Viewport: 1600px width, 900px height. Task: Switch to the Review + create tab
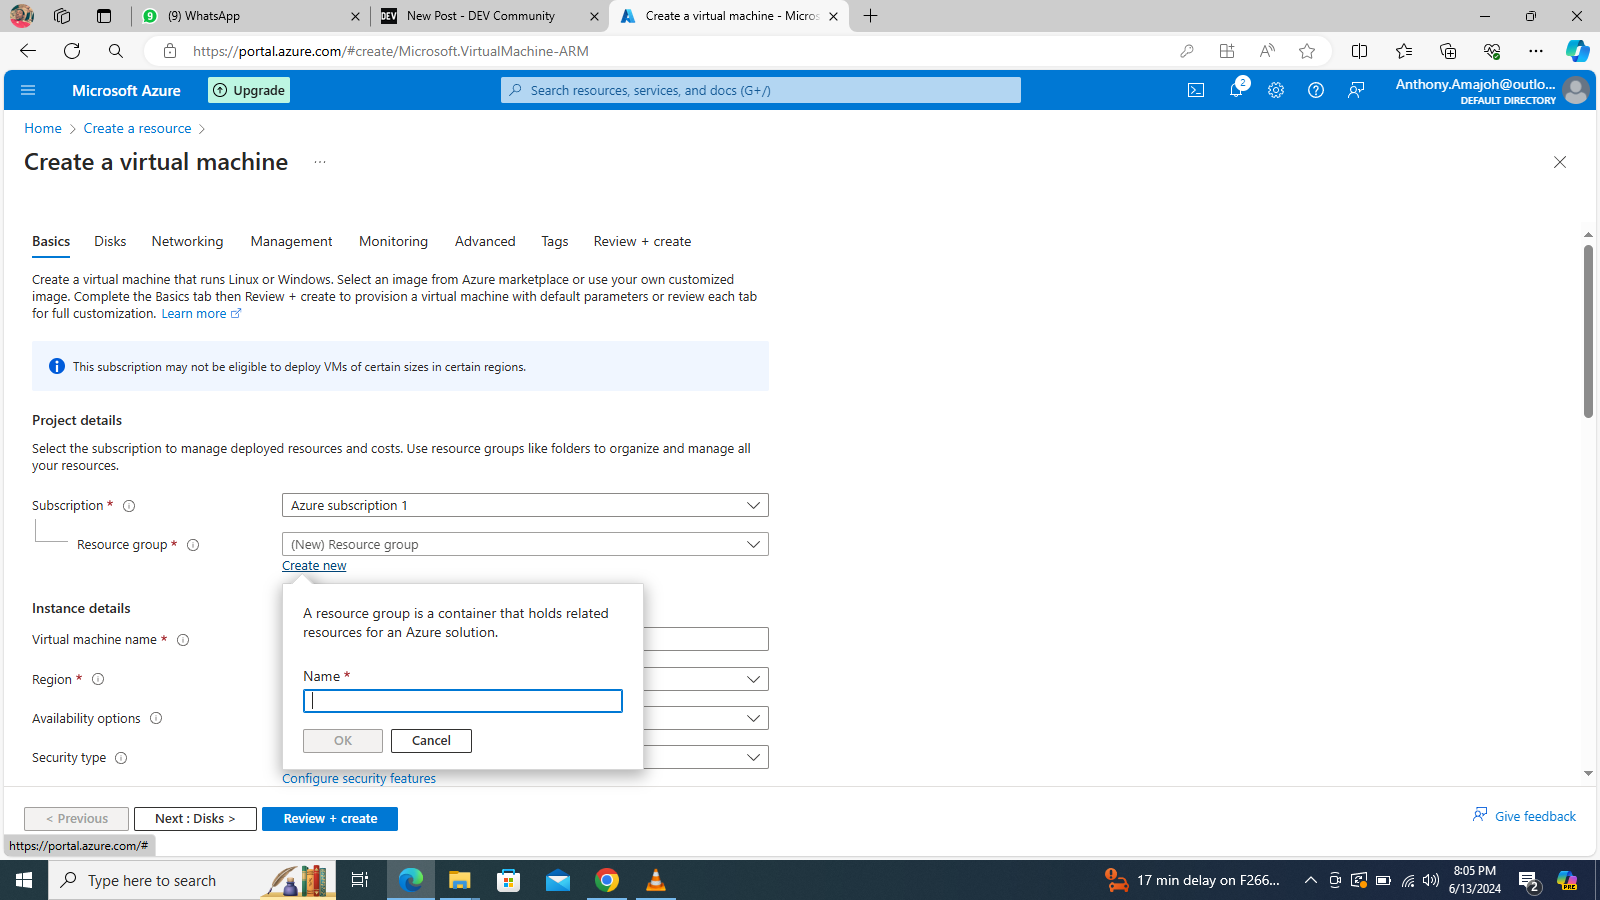coord(642,242)
